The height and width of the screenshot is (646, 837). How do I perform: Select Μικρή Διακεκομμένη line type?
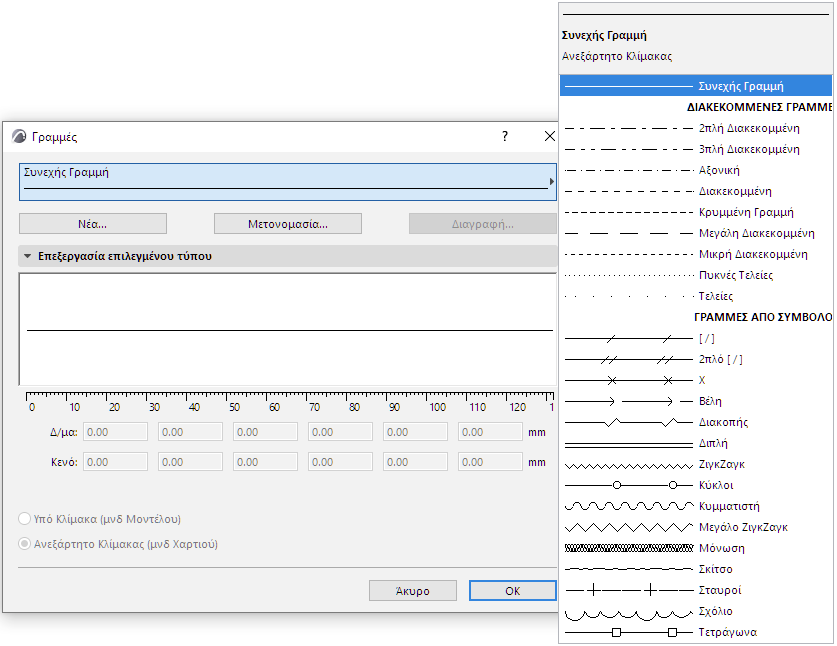point(696,254)
